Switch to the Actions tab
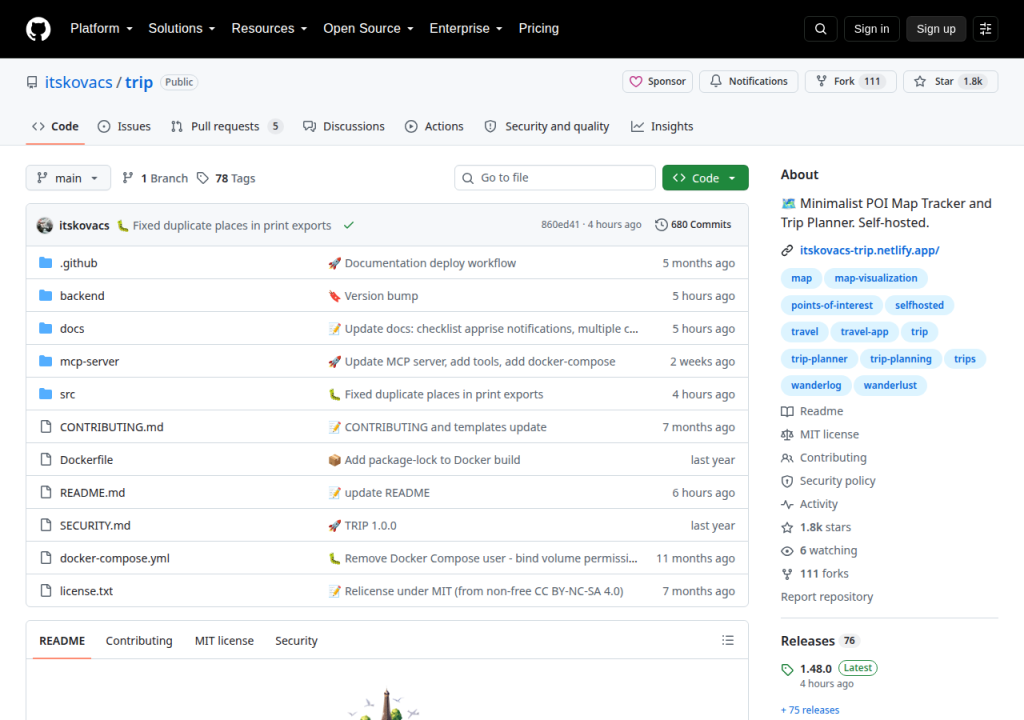The height and width of the screenshot is (720, 1024). click(x=434, y=127)
